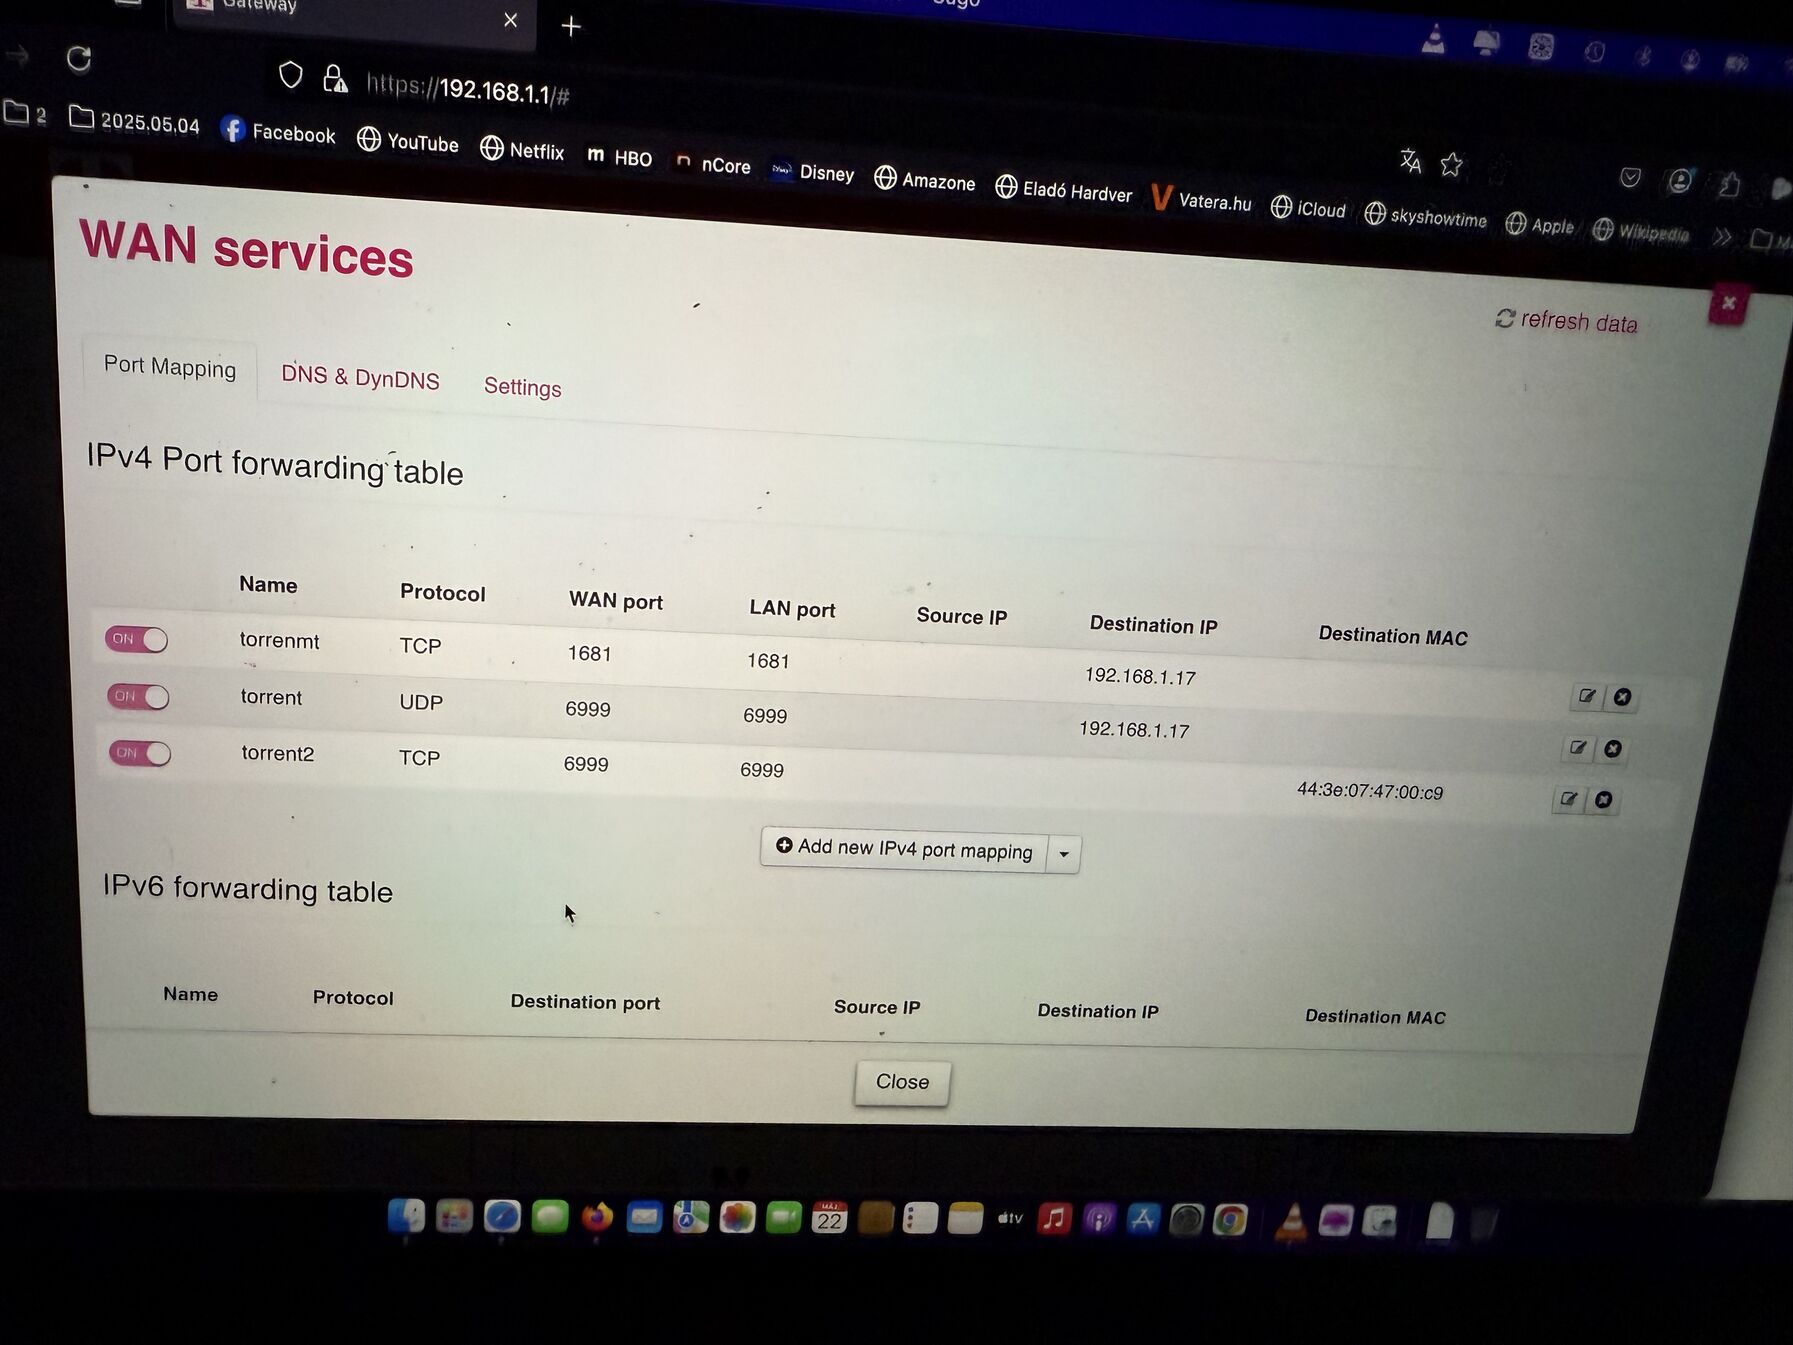
Task: Disable the torrent2 port mapping switch
Action: click(140, 753)
